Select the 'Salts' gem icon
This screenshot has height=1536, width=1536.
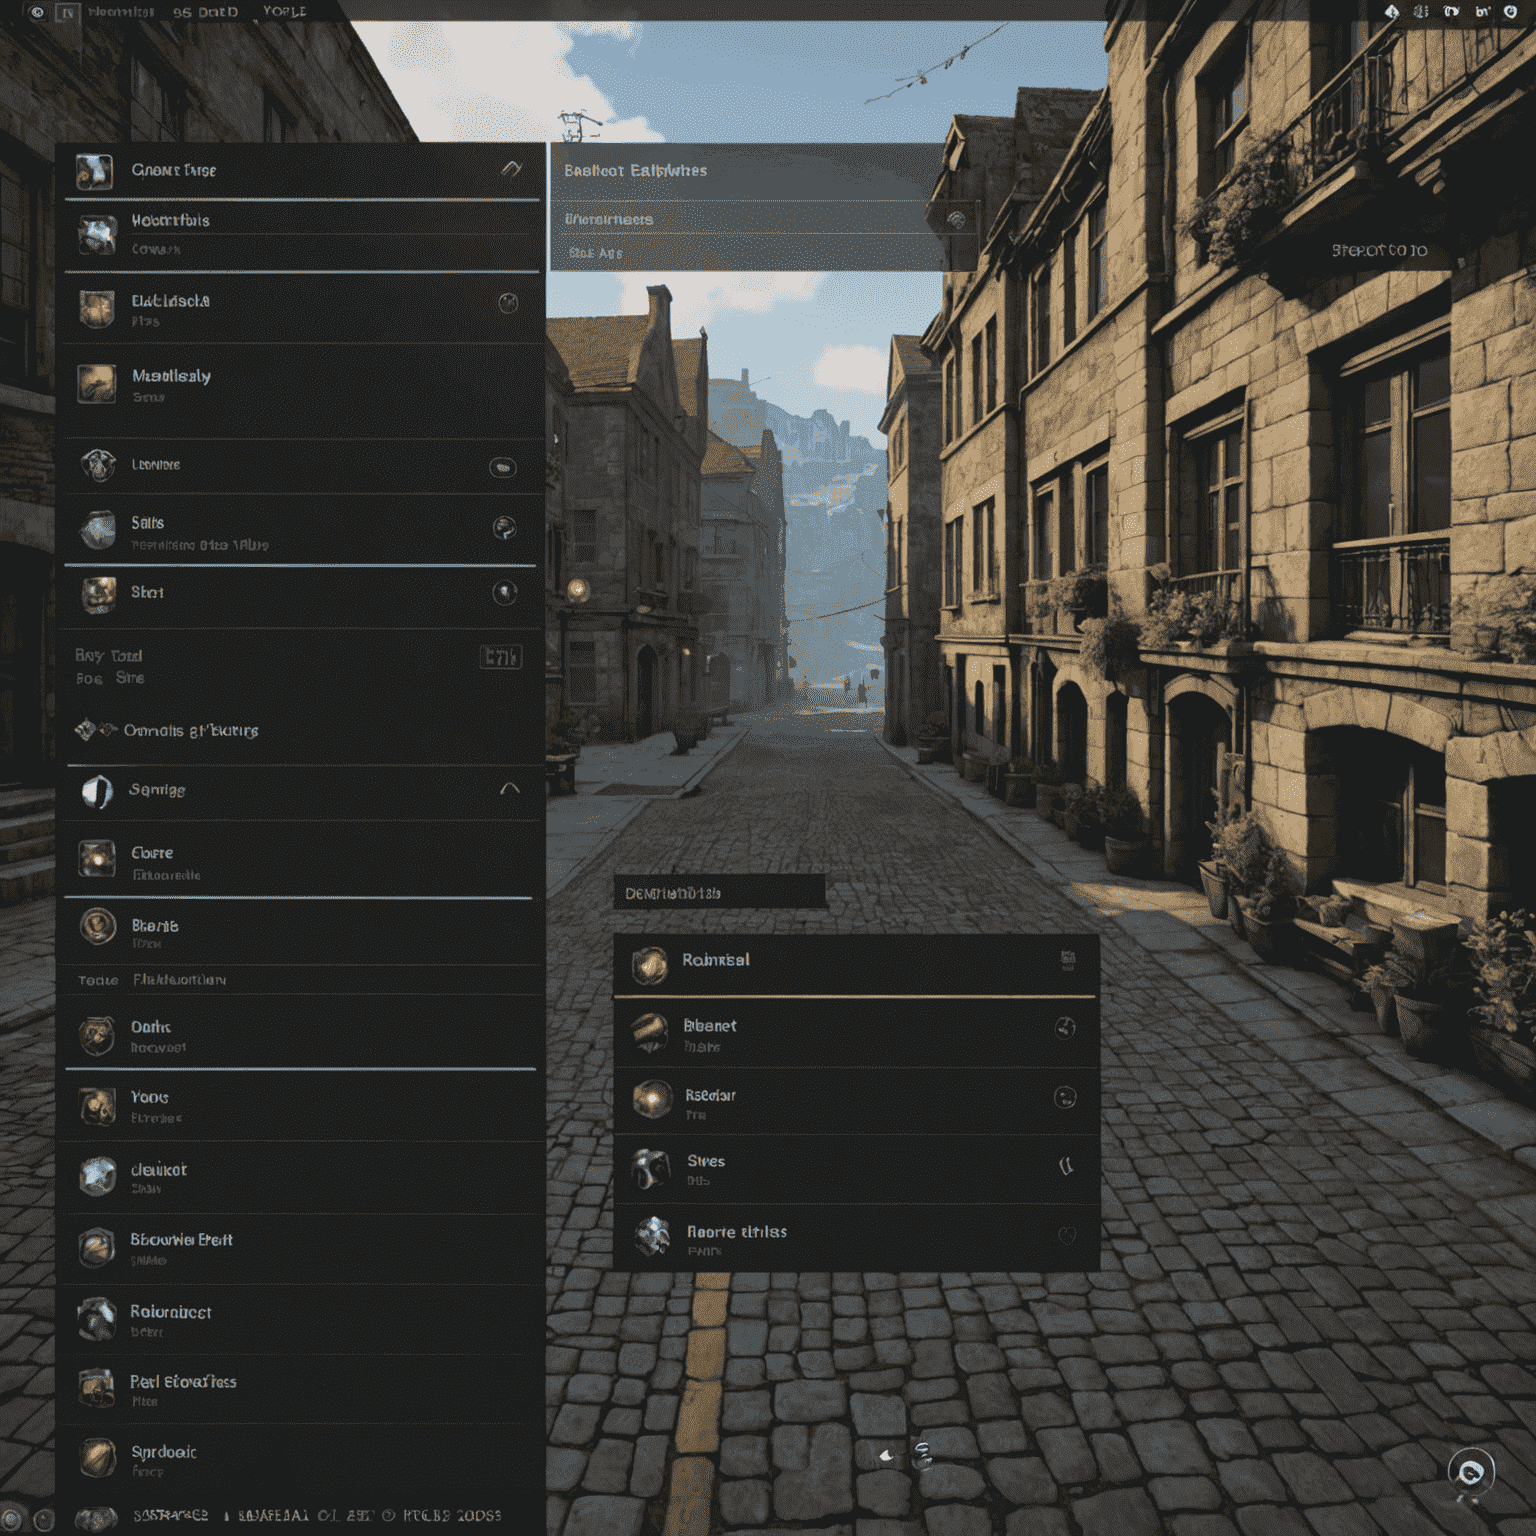pyautogui.click(x=98, y=530)
